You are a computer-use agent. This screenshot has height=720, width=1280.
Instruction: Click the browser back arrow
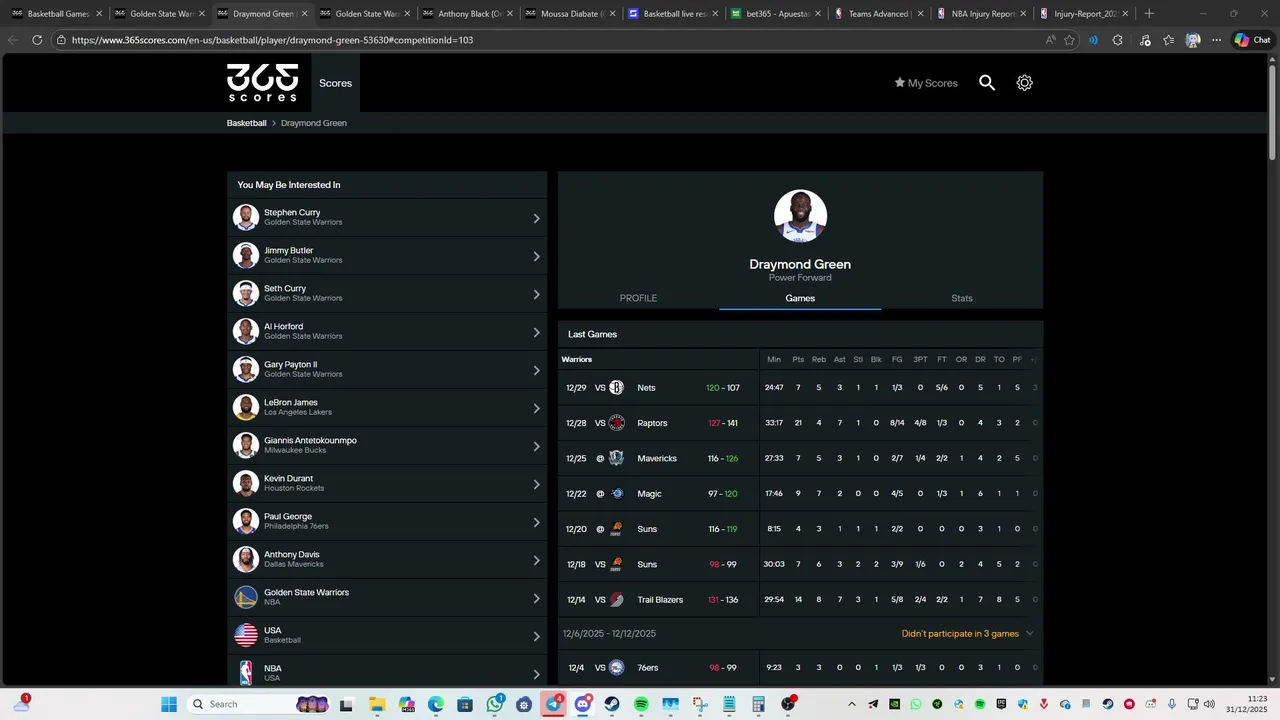tap(13, 40)
